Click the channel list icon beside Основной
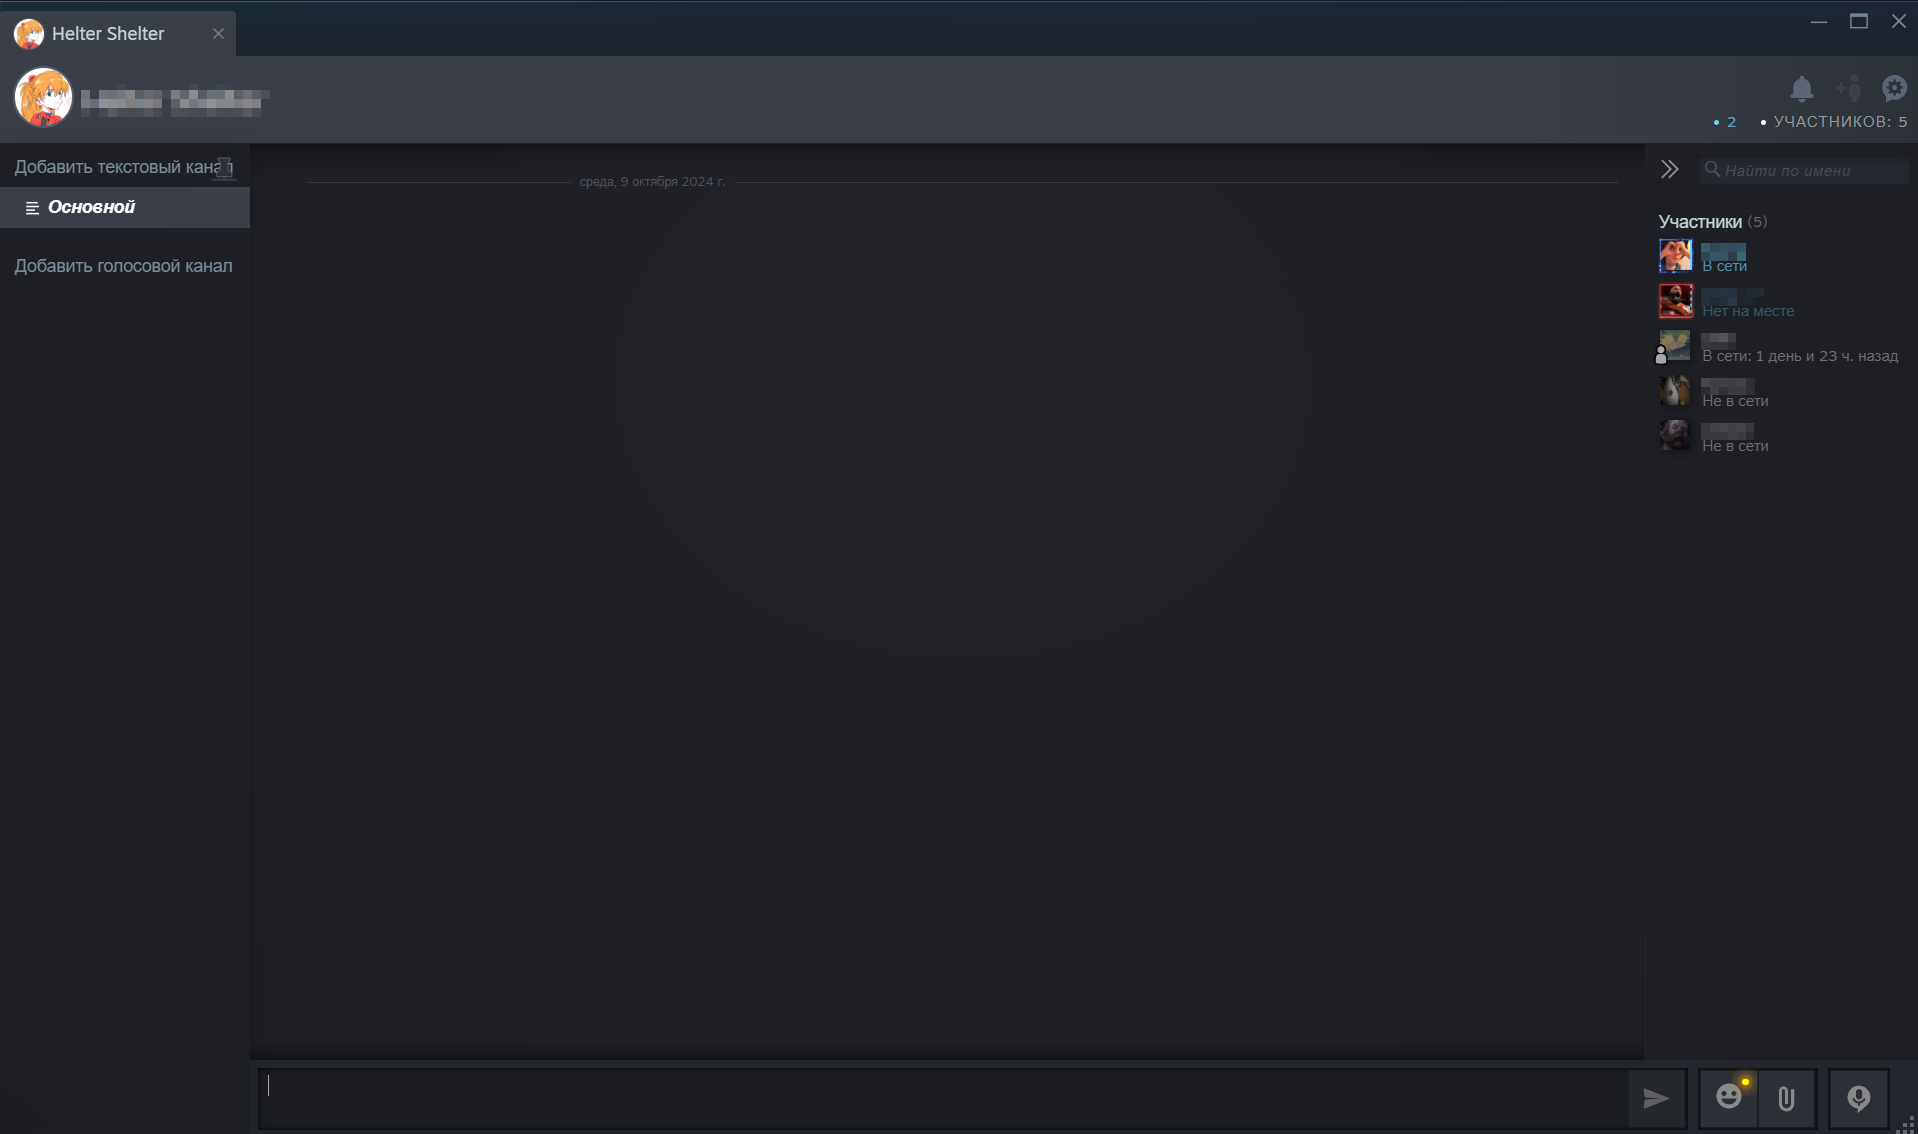1918x1134 pixels. (x=32, y=207)
